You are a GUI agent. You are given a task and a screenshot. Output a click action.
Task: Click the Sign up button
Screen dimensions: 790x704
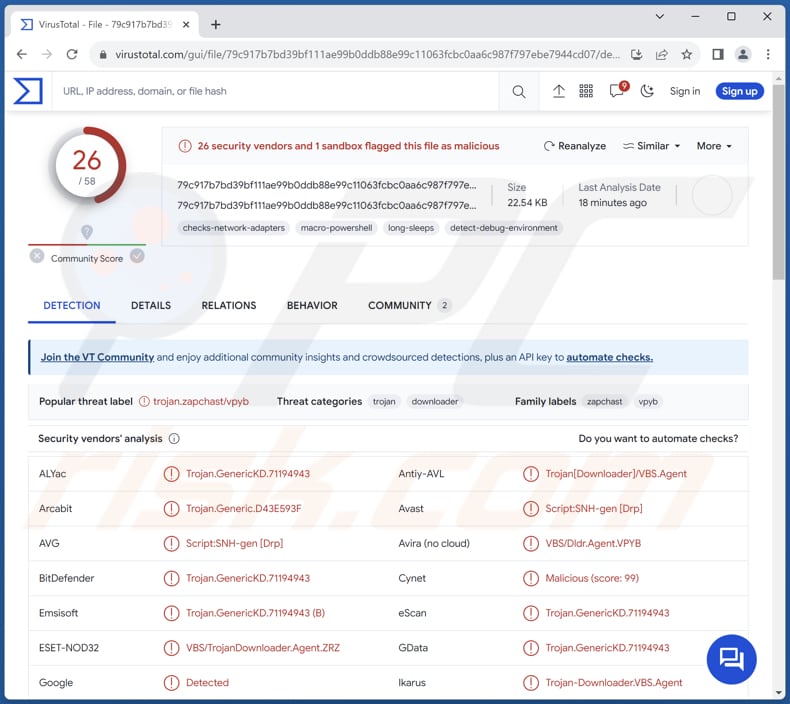pos(739,91)
